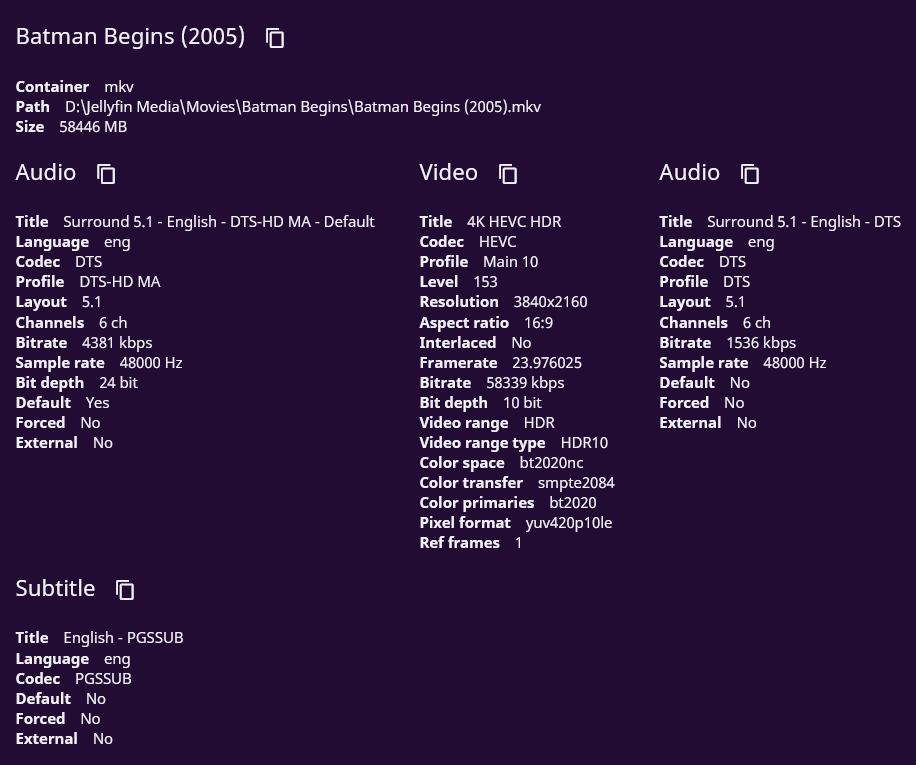
Task: Copy the Subtitle stream info
Action: point(125,590)
